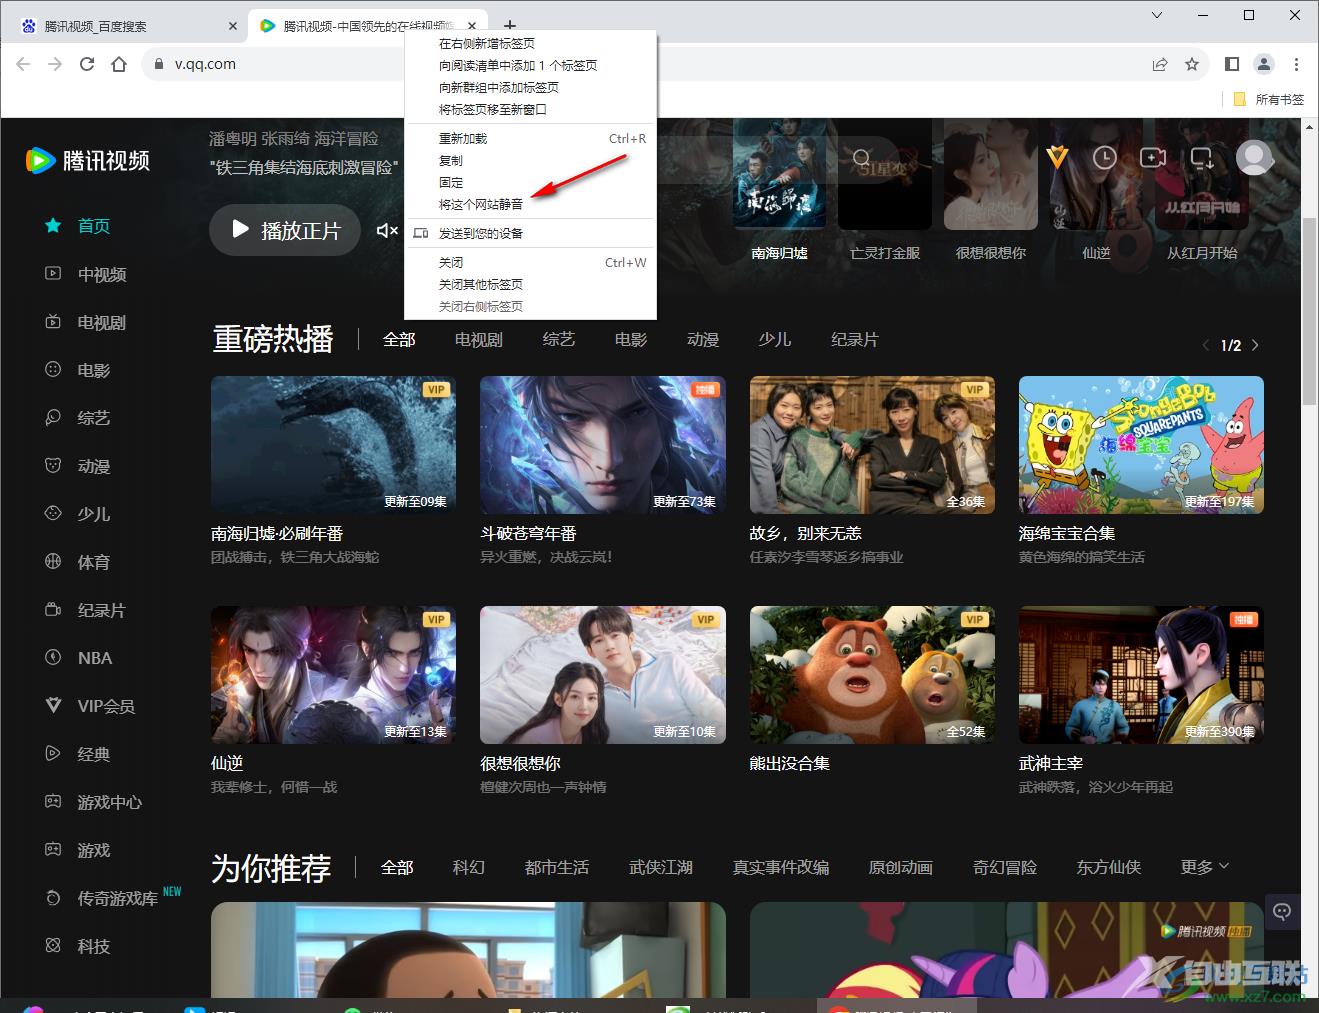Image resolution: width=1319 pixels, height=1013 pixels.
Task: Click the 播放正片 play button
Action: point(285,230)
